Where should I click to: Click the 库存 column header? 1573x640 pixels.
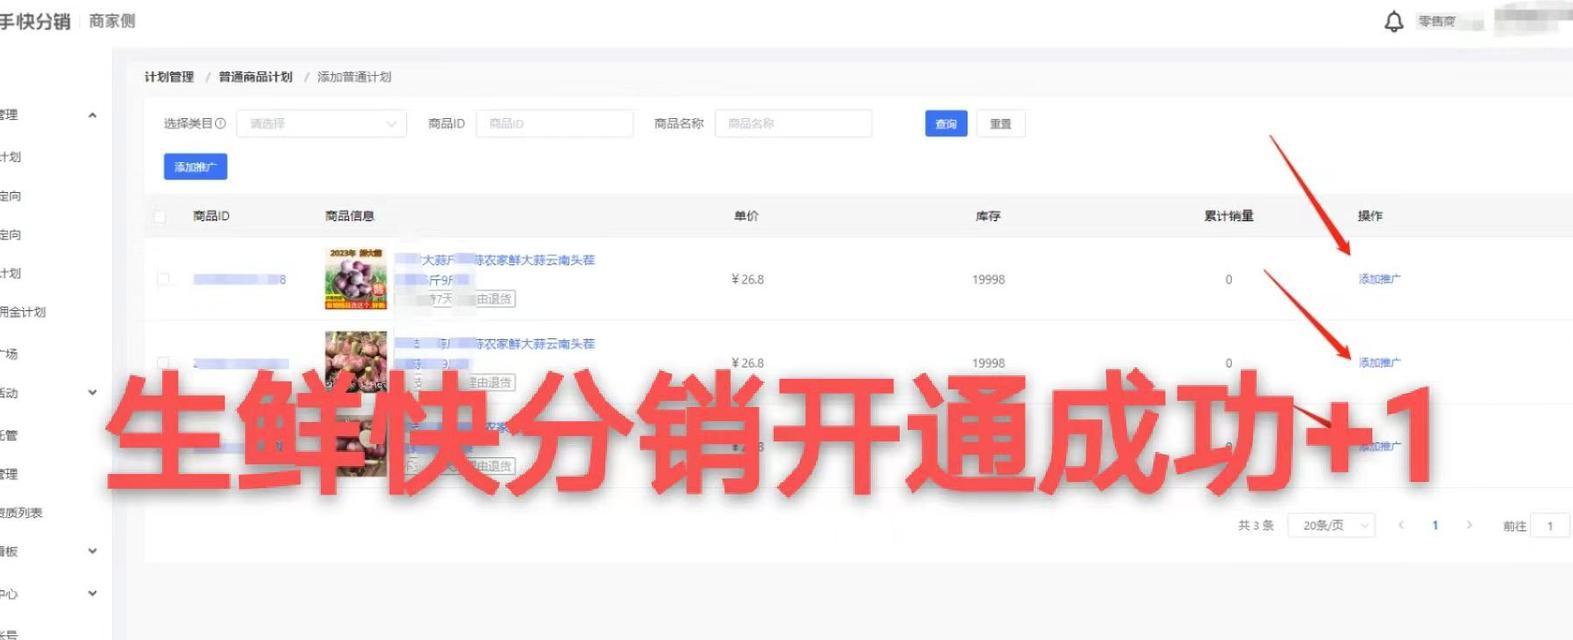[x=988, y=216]
